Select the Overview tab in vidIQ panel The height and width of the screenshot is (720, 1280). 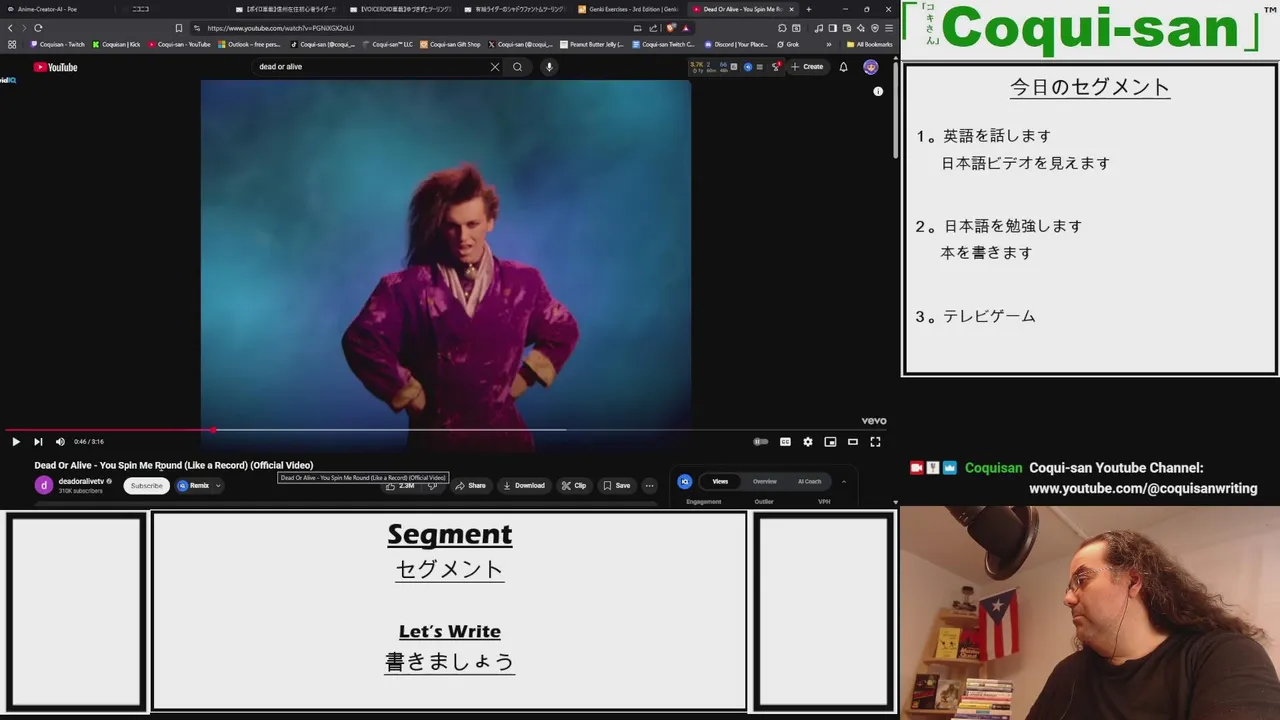(764, 481)
